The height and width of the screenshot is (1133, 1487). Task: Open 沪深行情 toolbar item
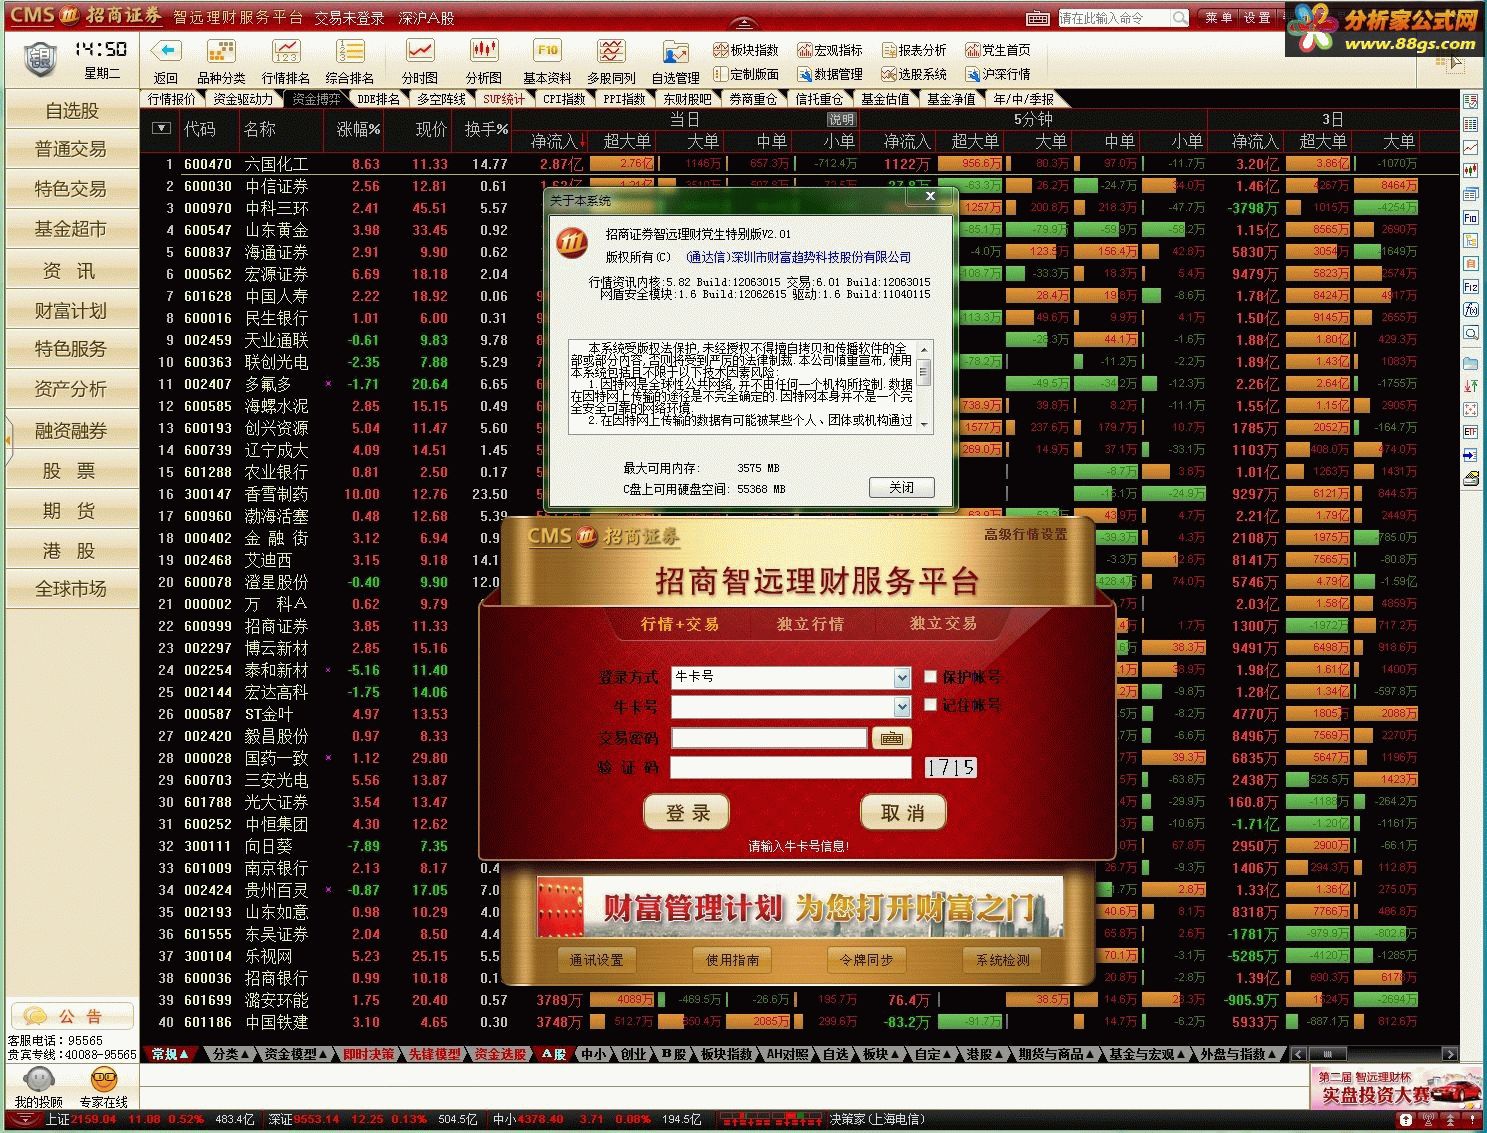[x=998, y=74]
